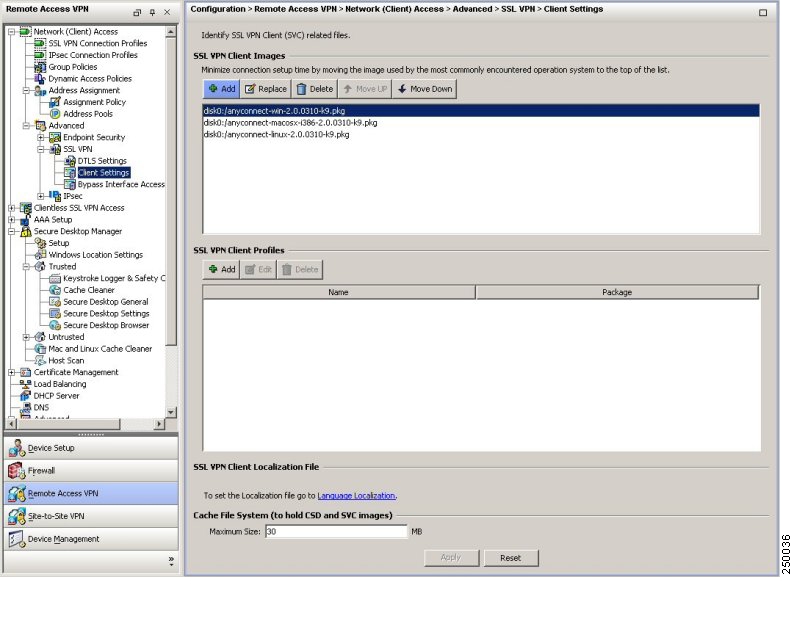
Task: Select DTLS Settings in the tree
Action: [x=101, y=161]
